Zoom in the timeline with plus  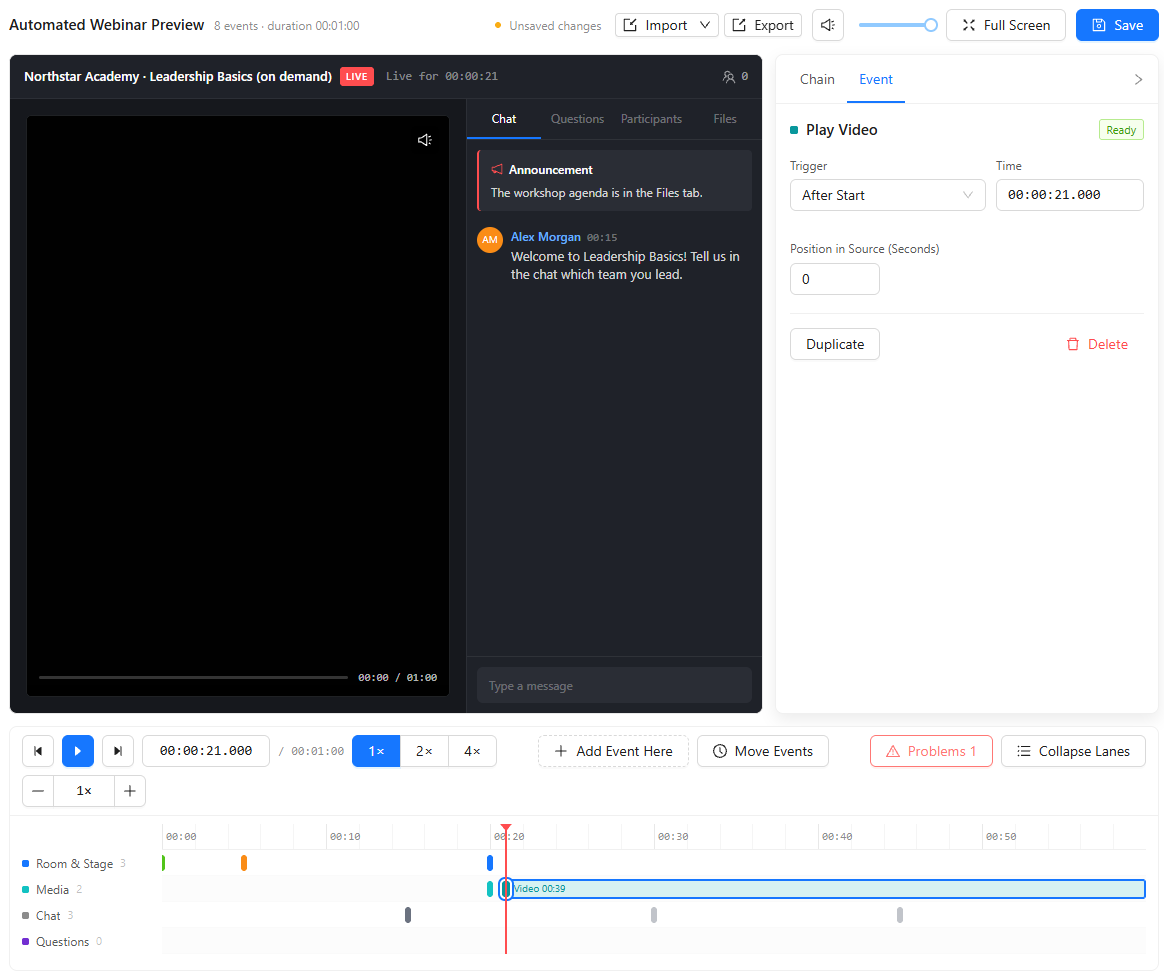[130, 791]
